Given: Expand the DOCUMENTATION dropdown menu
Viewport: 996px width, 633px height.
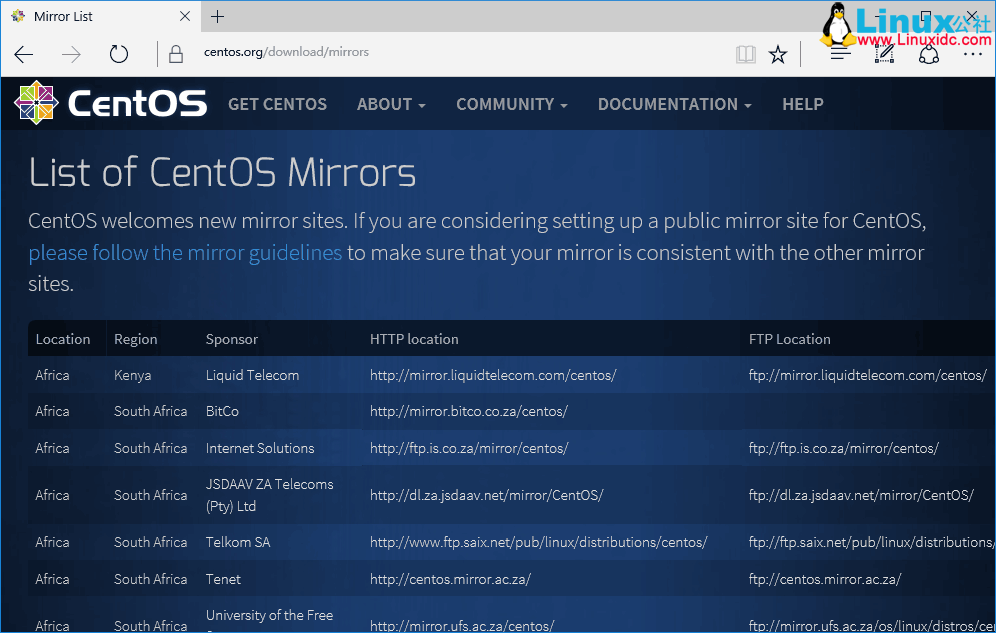Looking at the screenshot, I should click(x=674, y=104).
